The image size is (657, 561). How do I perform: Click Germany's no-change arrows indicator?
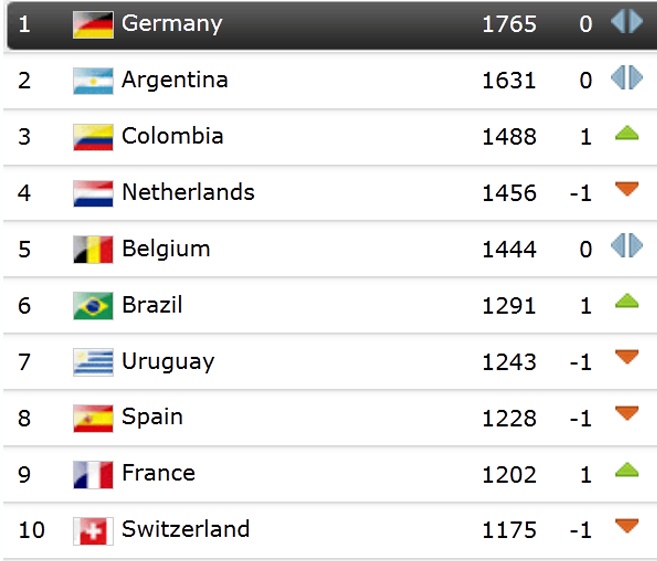tap(627, 21)
